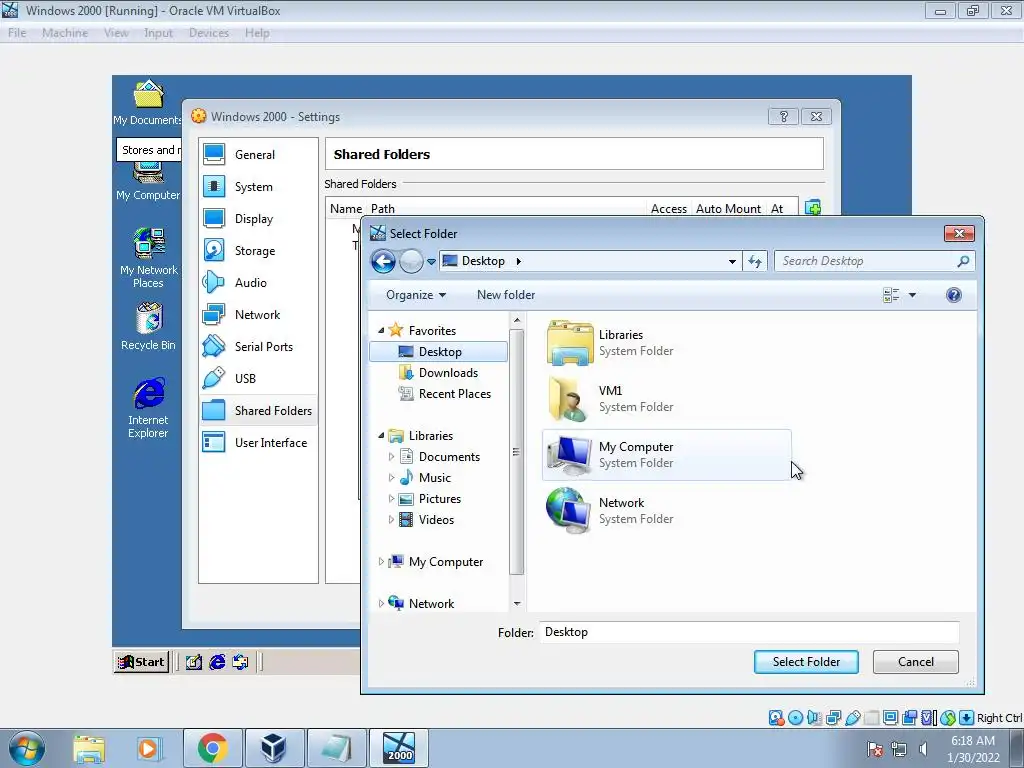Open Chrome from the Windows taskbar
Image resolution: width=1024 pixels, height=768 pixels.
coord(212,748)
